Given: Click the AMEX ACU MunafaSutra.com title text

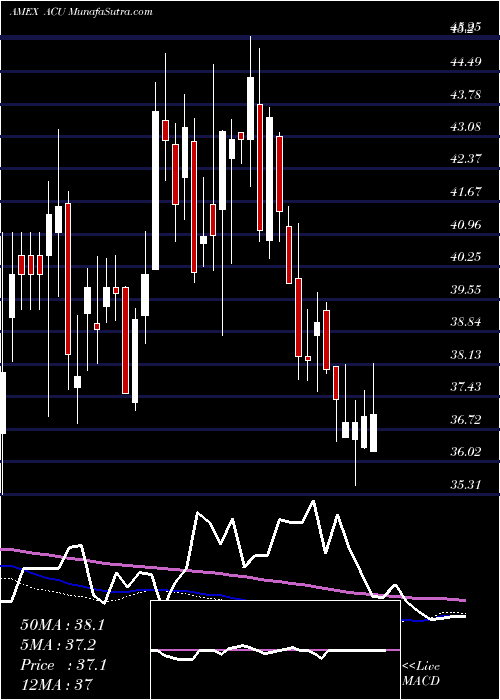Looking at the screenshot, I should click(81, 12).
